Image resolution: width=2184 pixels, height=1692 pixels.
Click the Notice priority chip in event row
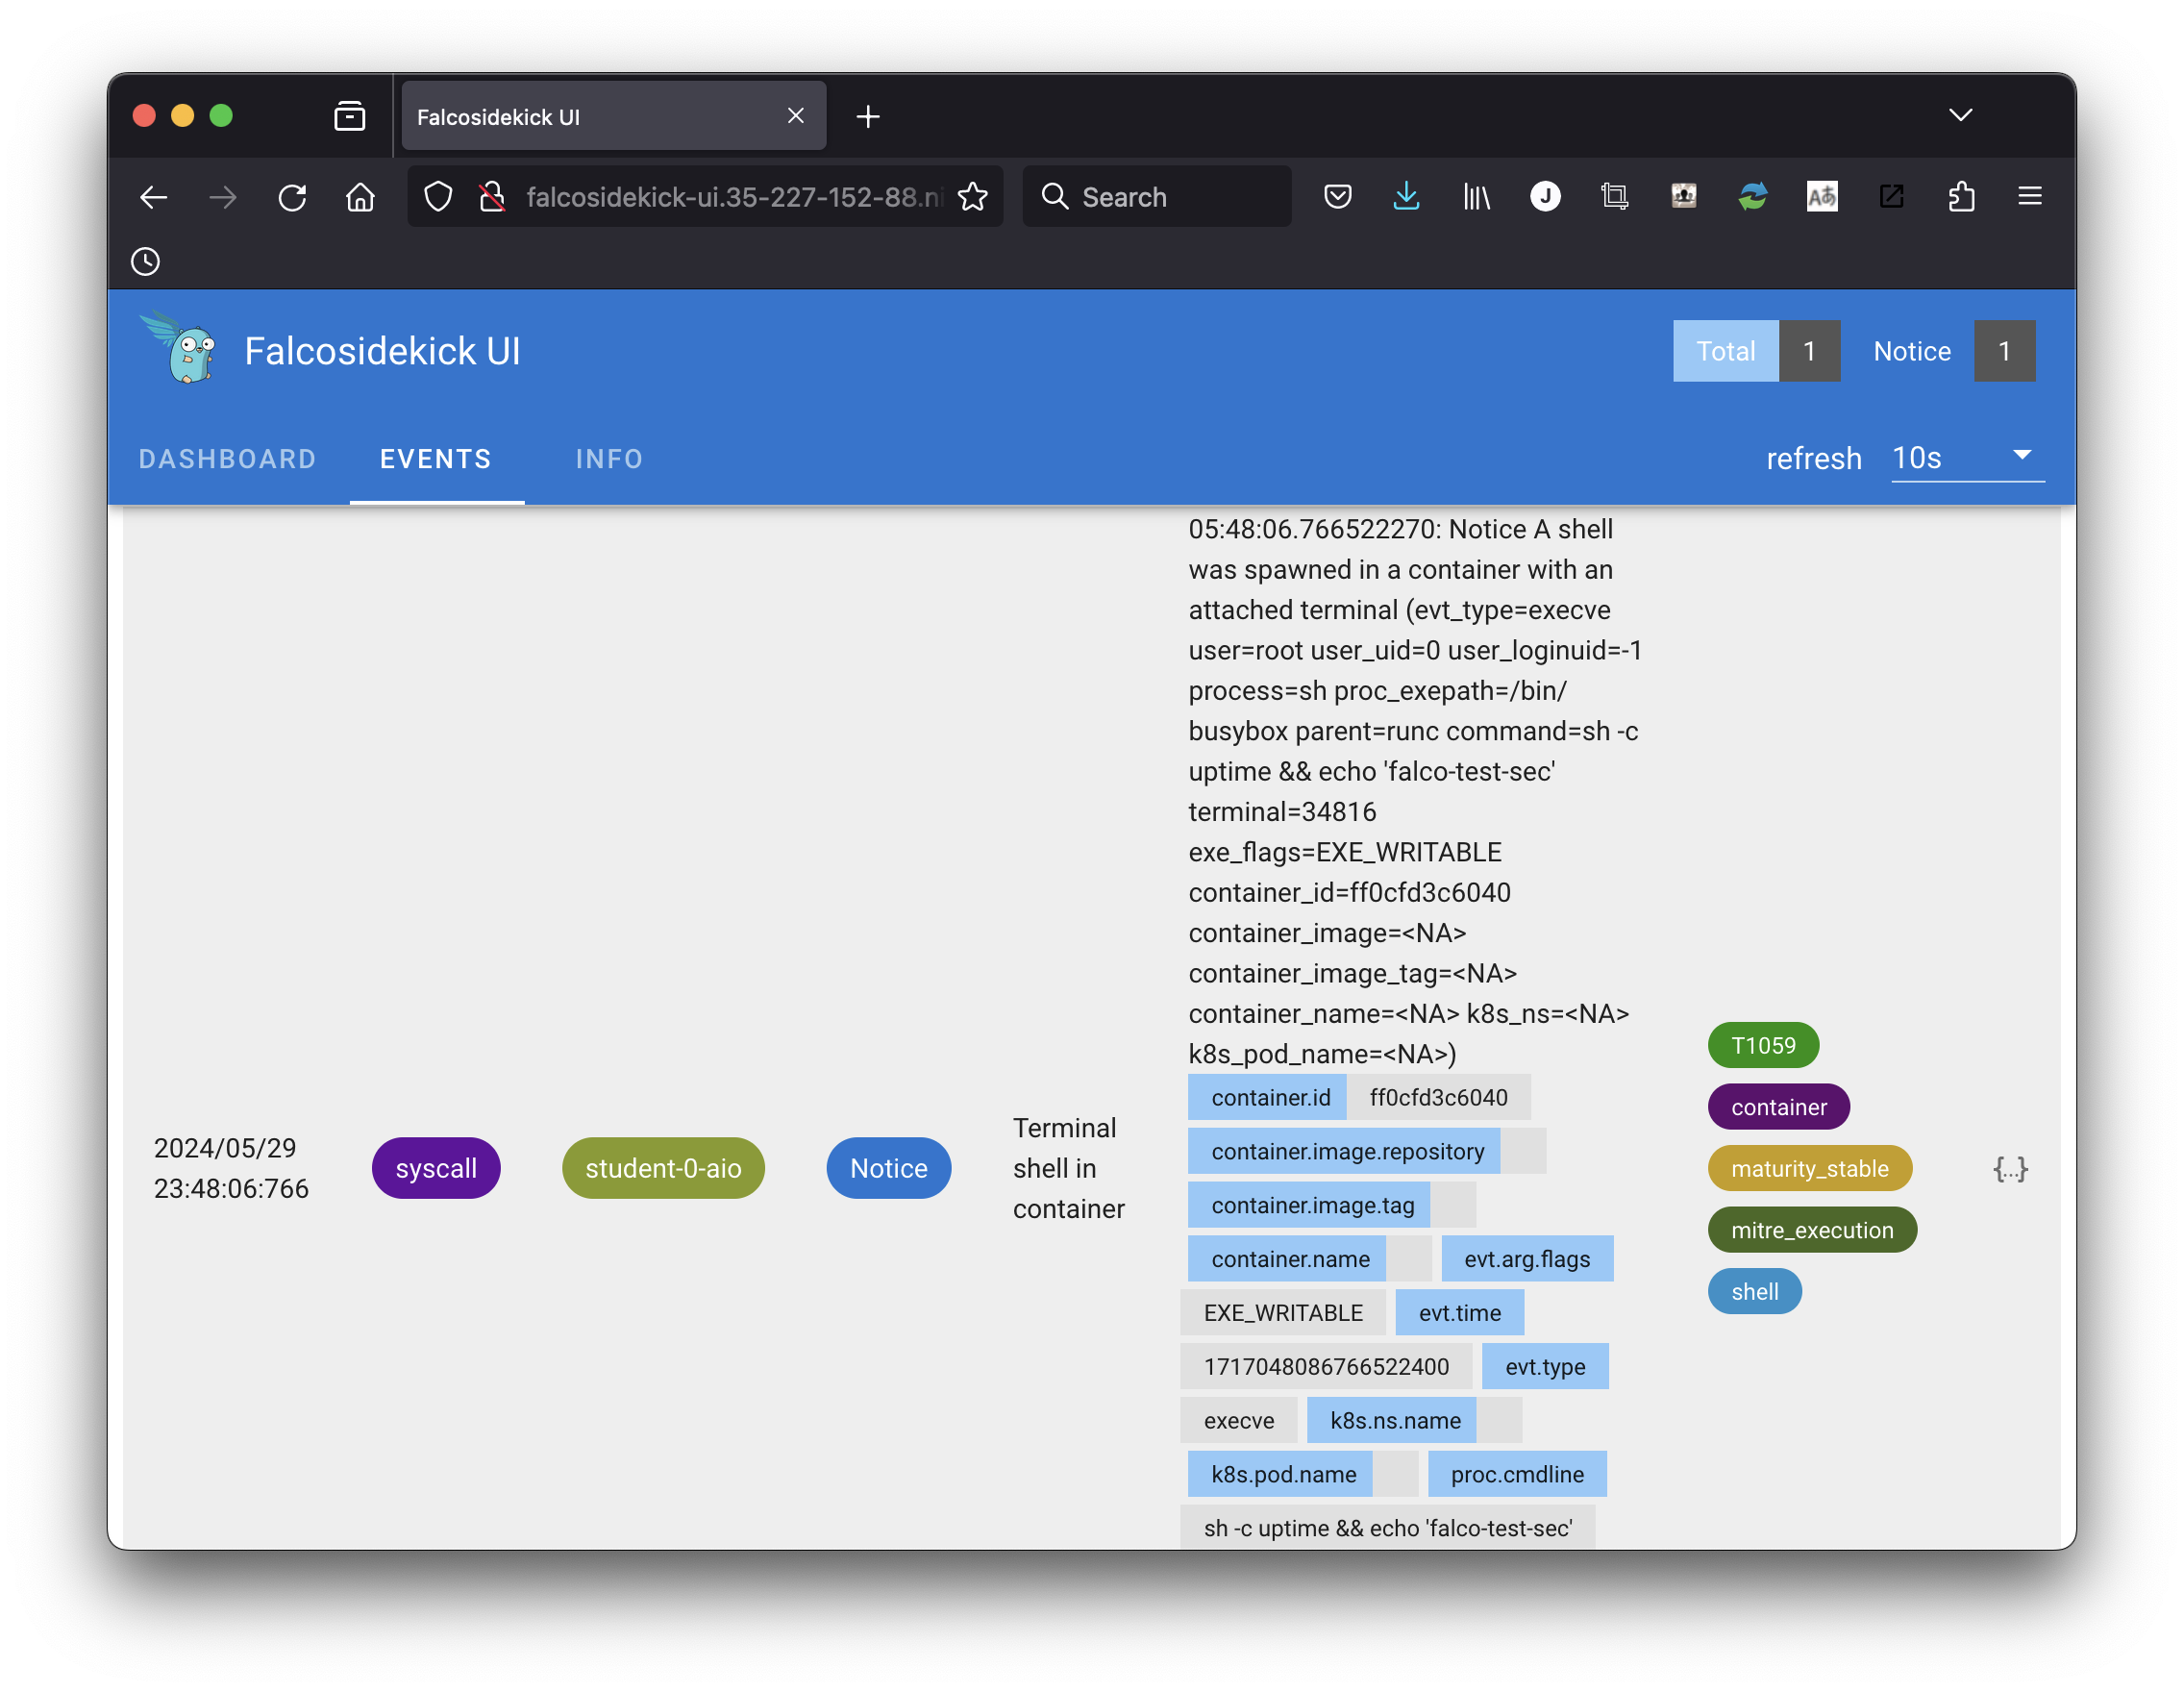click(888, 1168)
